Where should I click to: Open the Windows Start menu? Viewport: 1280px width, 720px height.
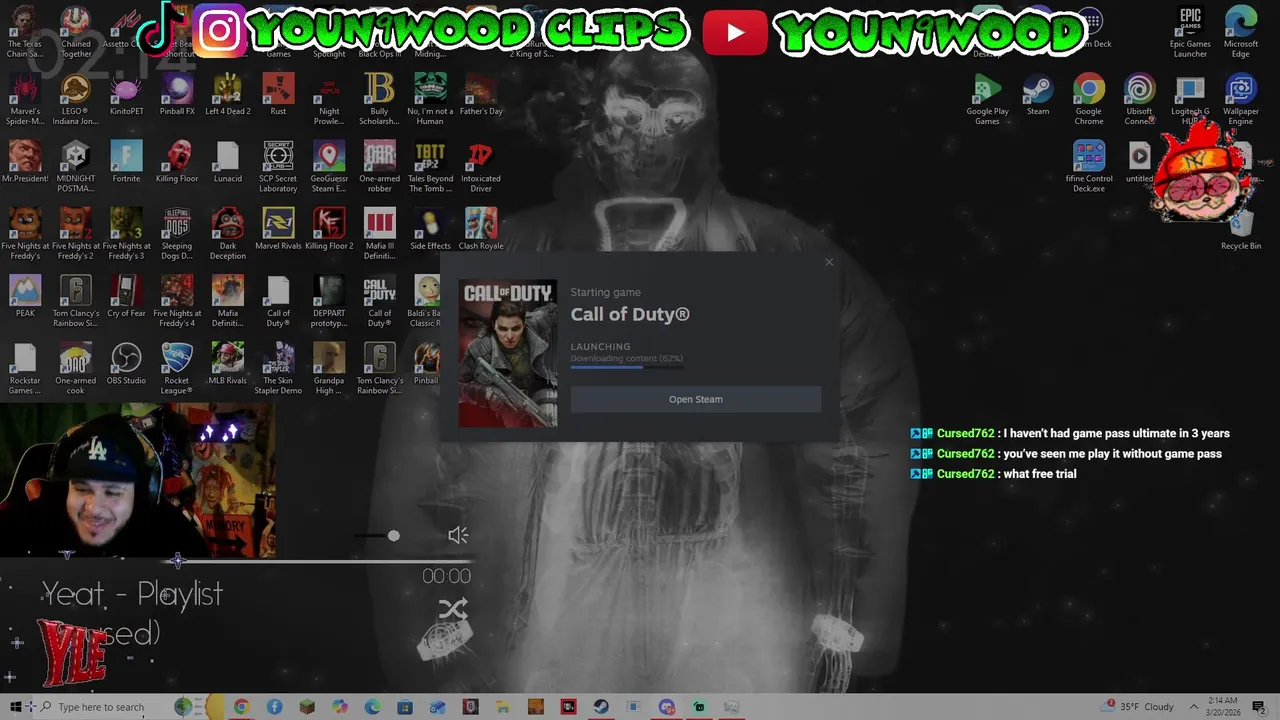[x=14, y=707]
